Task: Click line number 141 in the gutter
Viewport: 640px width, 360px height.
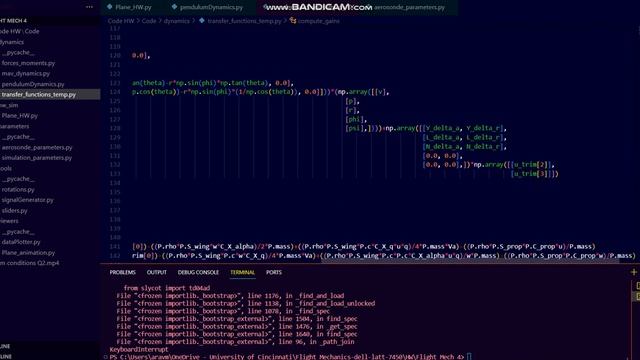Action: click(115, 247)
